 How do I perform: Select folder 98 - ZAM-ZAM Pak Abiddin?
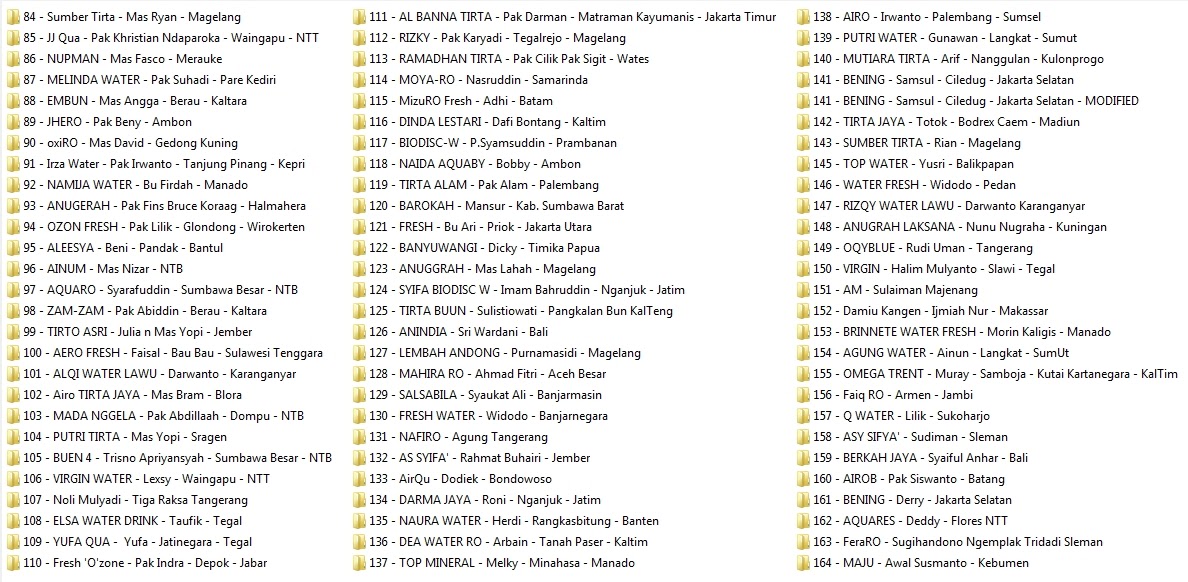tap(137, 311)
